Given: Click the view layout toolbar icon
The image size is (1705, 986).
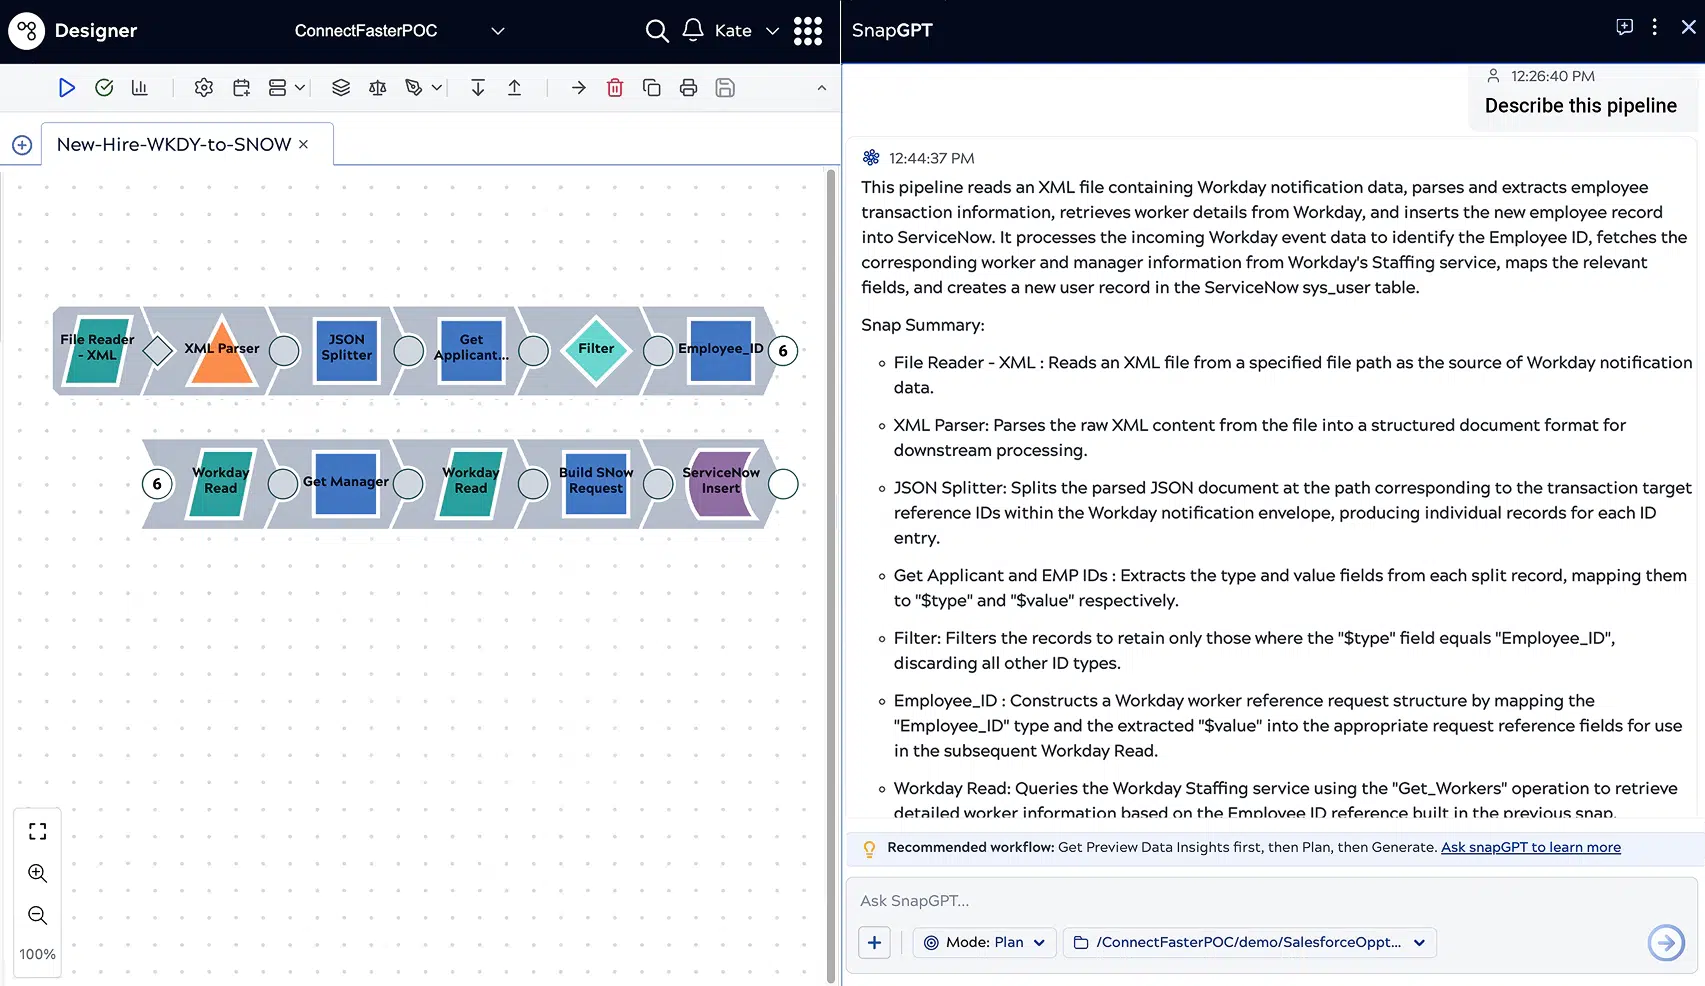Looking at the screenshot, I should tap(277, 88).
